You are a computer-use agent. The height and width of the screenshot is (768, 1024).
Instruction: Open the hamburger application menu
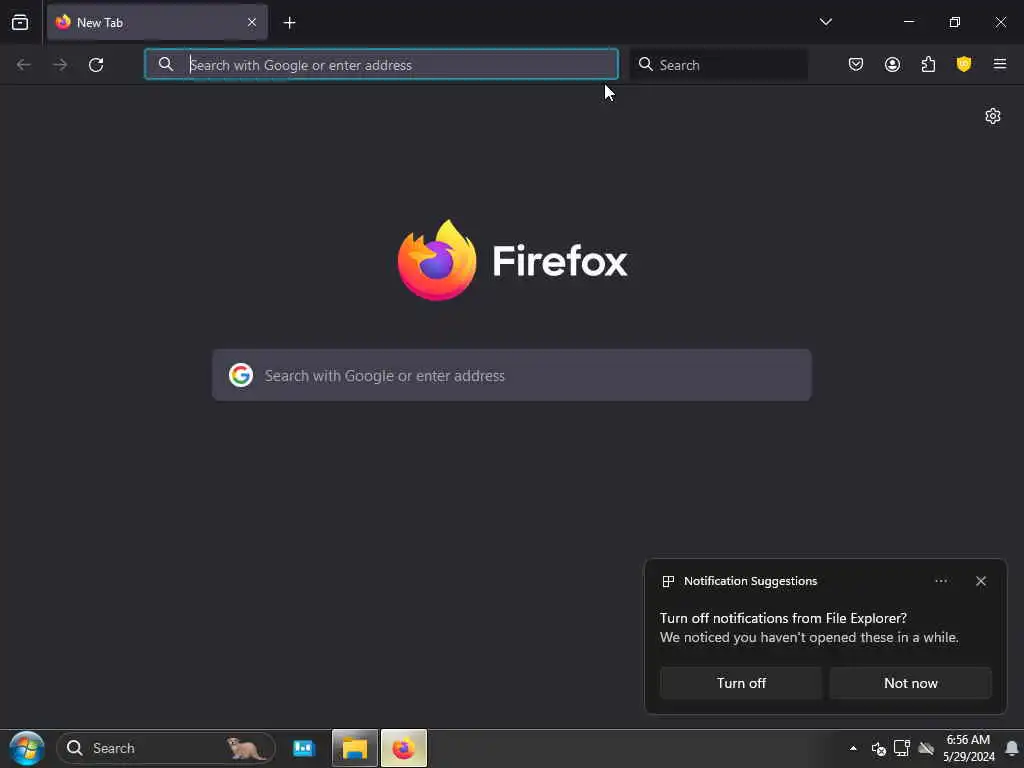[x=1000, y=64]
